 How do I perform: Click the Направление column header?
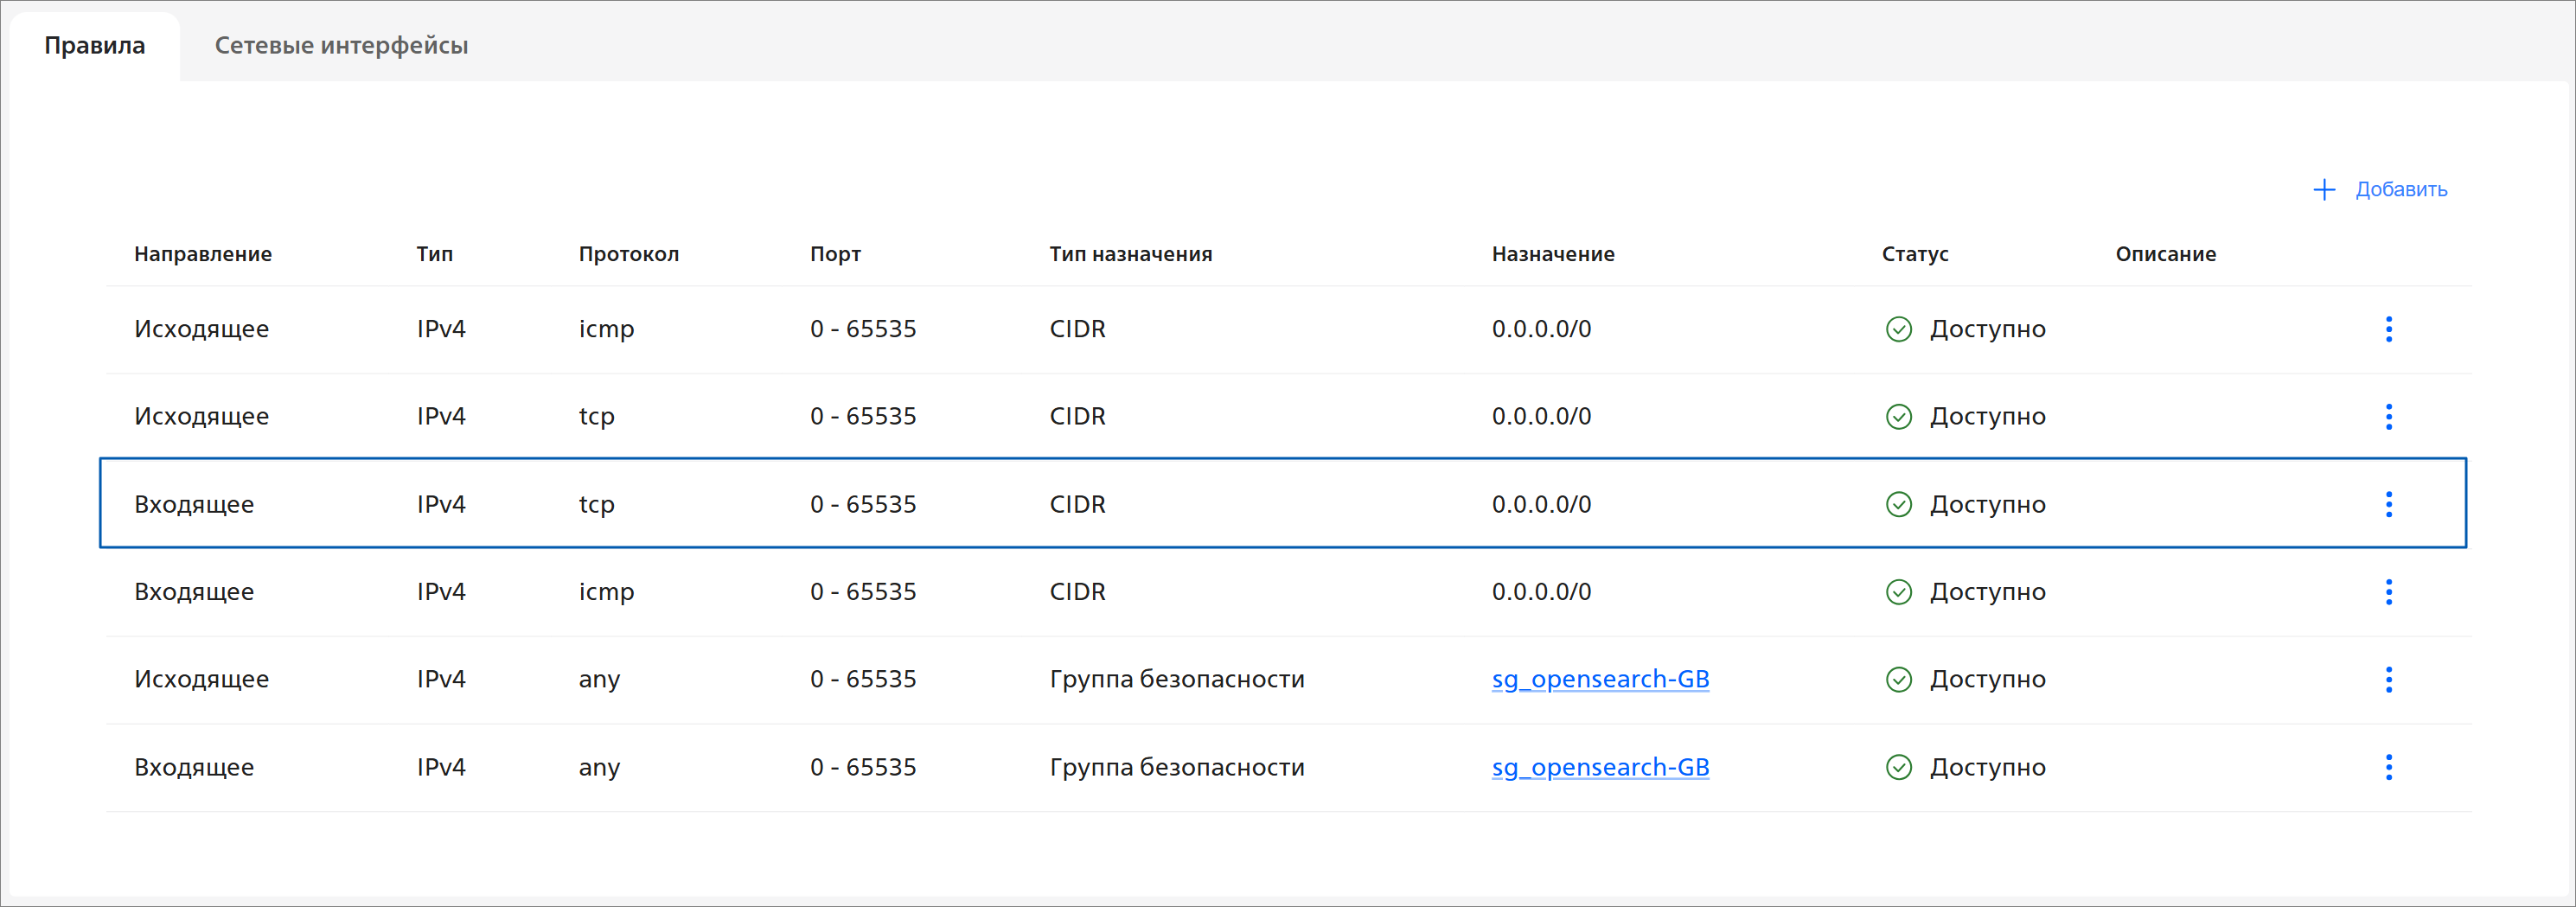[x=203, y=254]
